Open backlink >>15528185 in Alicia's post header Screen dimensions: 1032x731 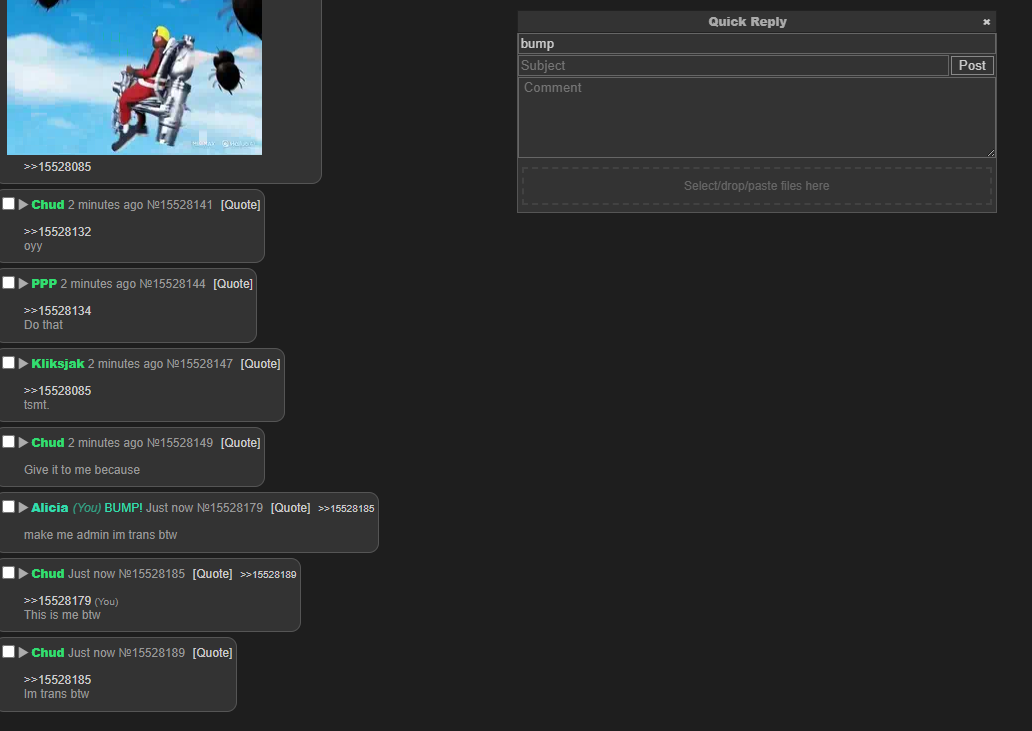pyautogui.click(x=346, y=509)
